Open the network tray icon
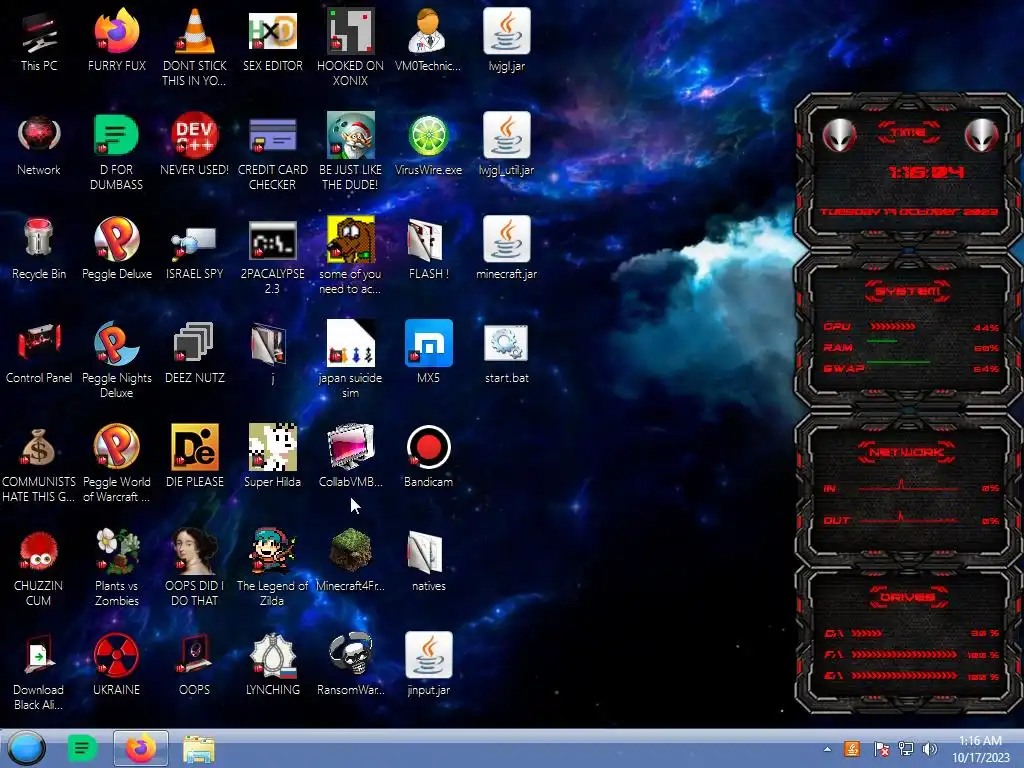This screenshot has height=768, width=1024. point(906,749)
